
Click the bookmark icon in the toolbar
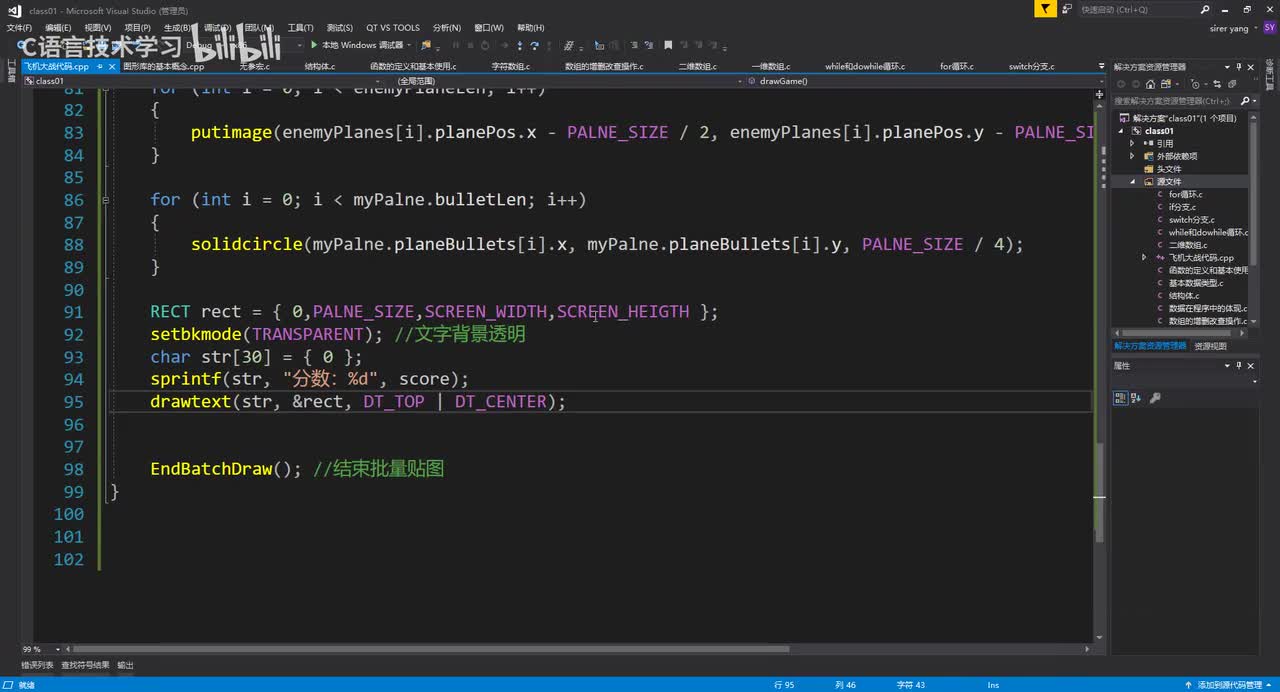coord(668,46)
